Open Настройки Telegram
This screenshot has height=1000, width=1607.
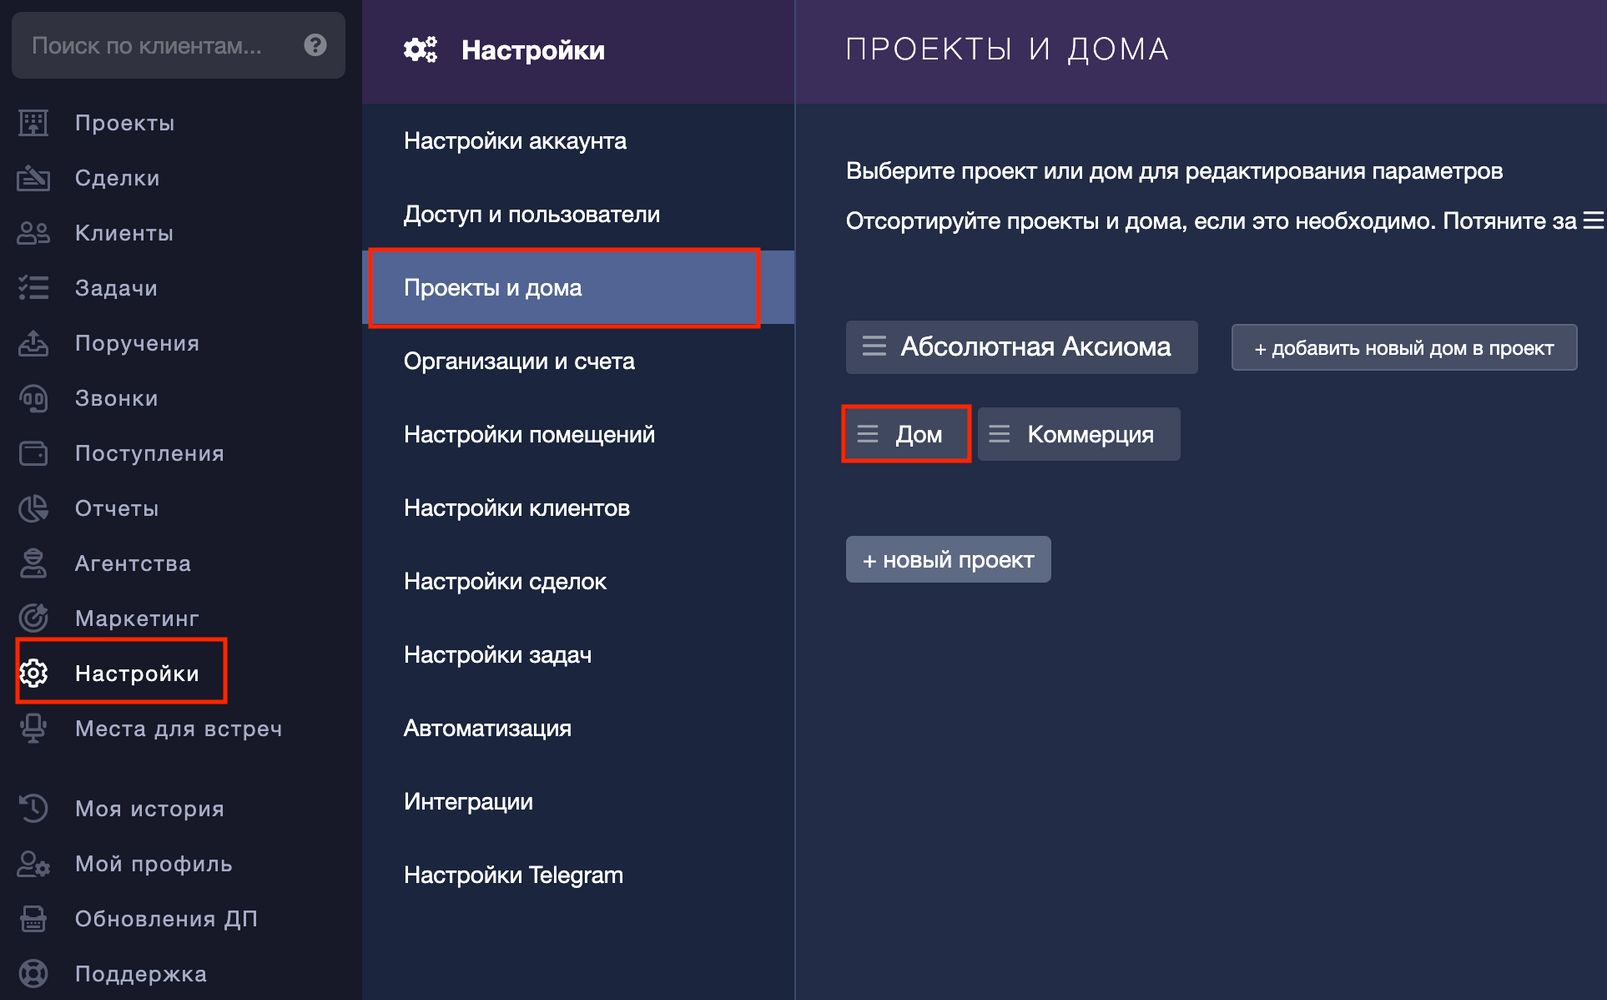point(578,875)
